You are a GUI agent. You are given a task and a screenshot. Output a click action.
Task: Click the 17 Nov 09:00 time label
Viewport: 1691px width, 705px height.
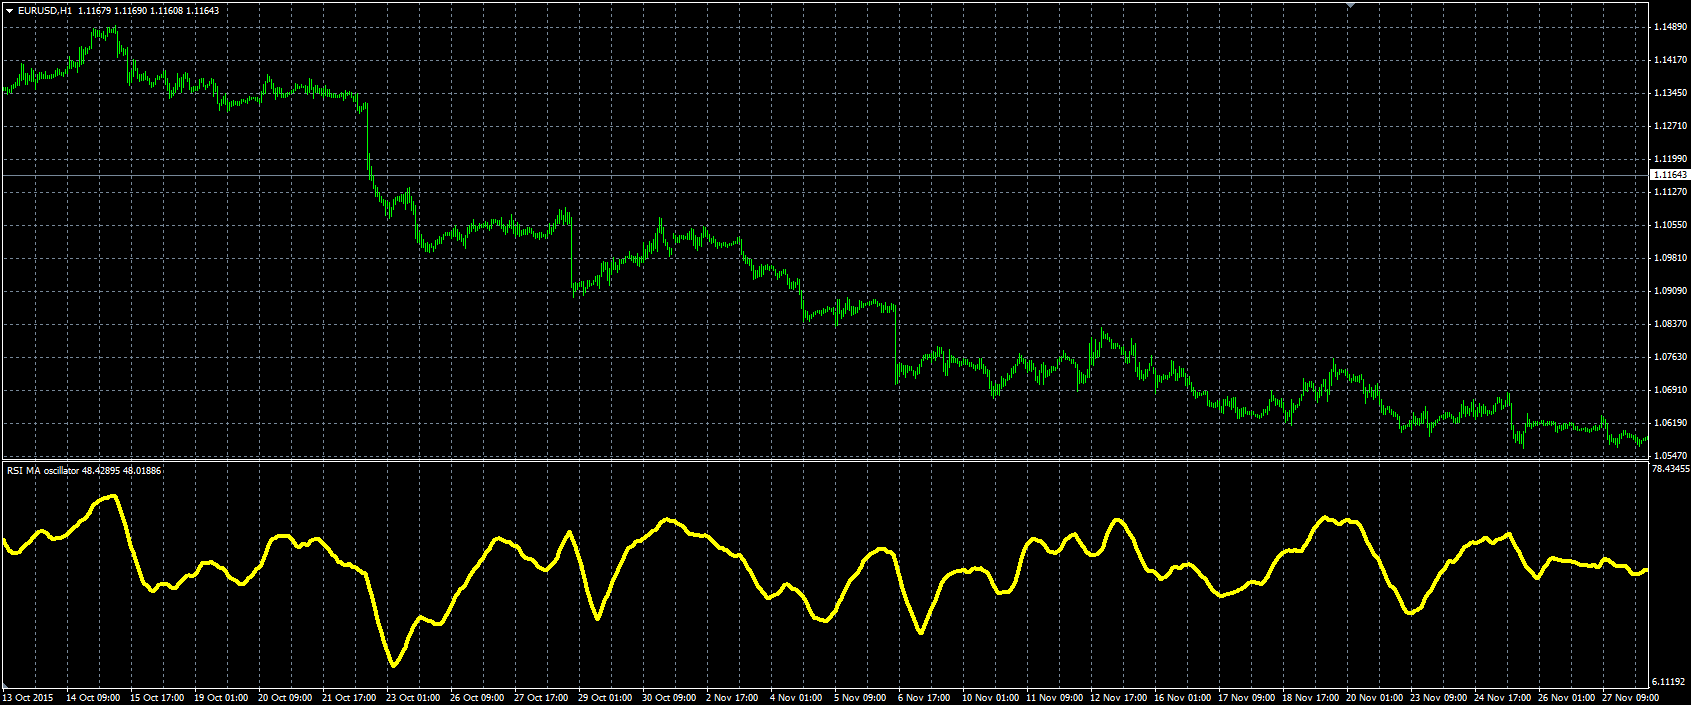(x=1245, y=698)
